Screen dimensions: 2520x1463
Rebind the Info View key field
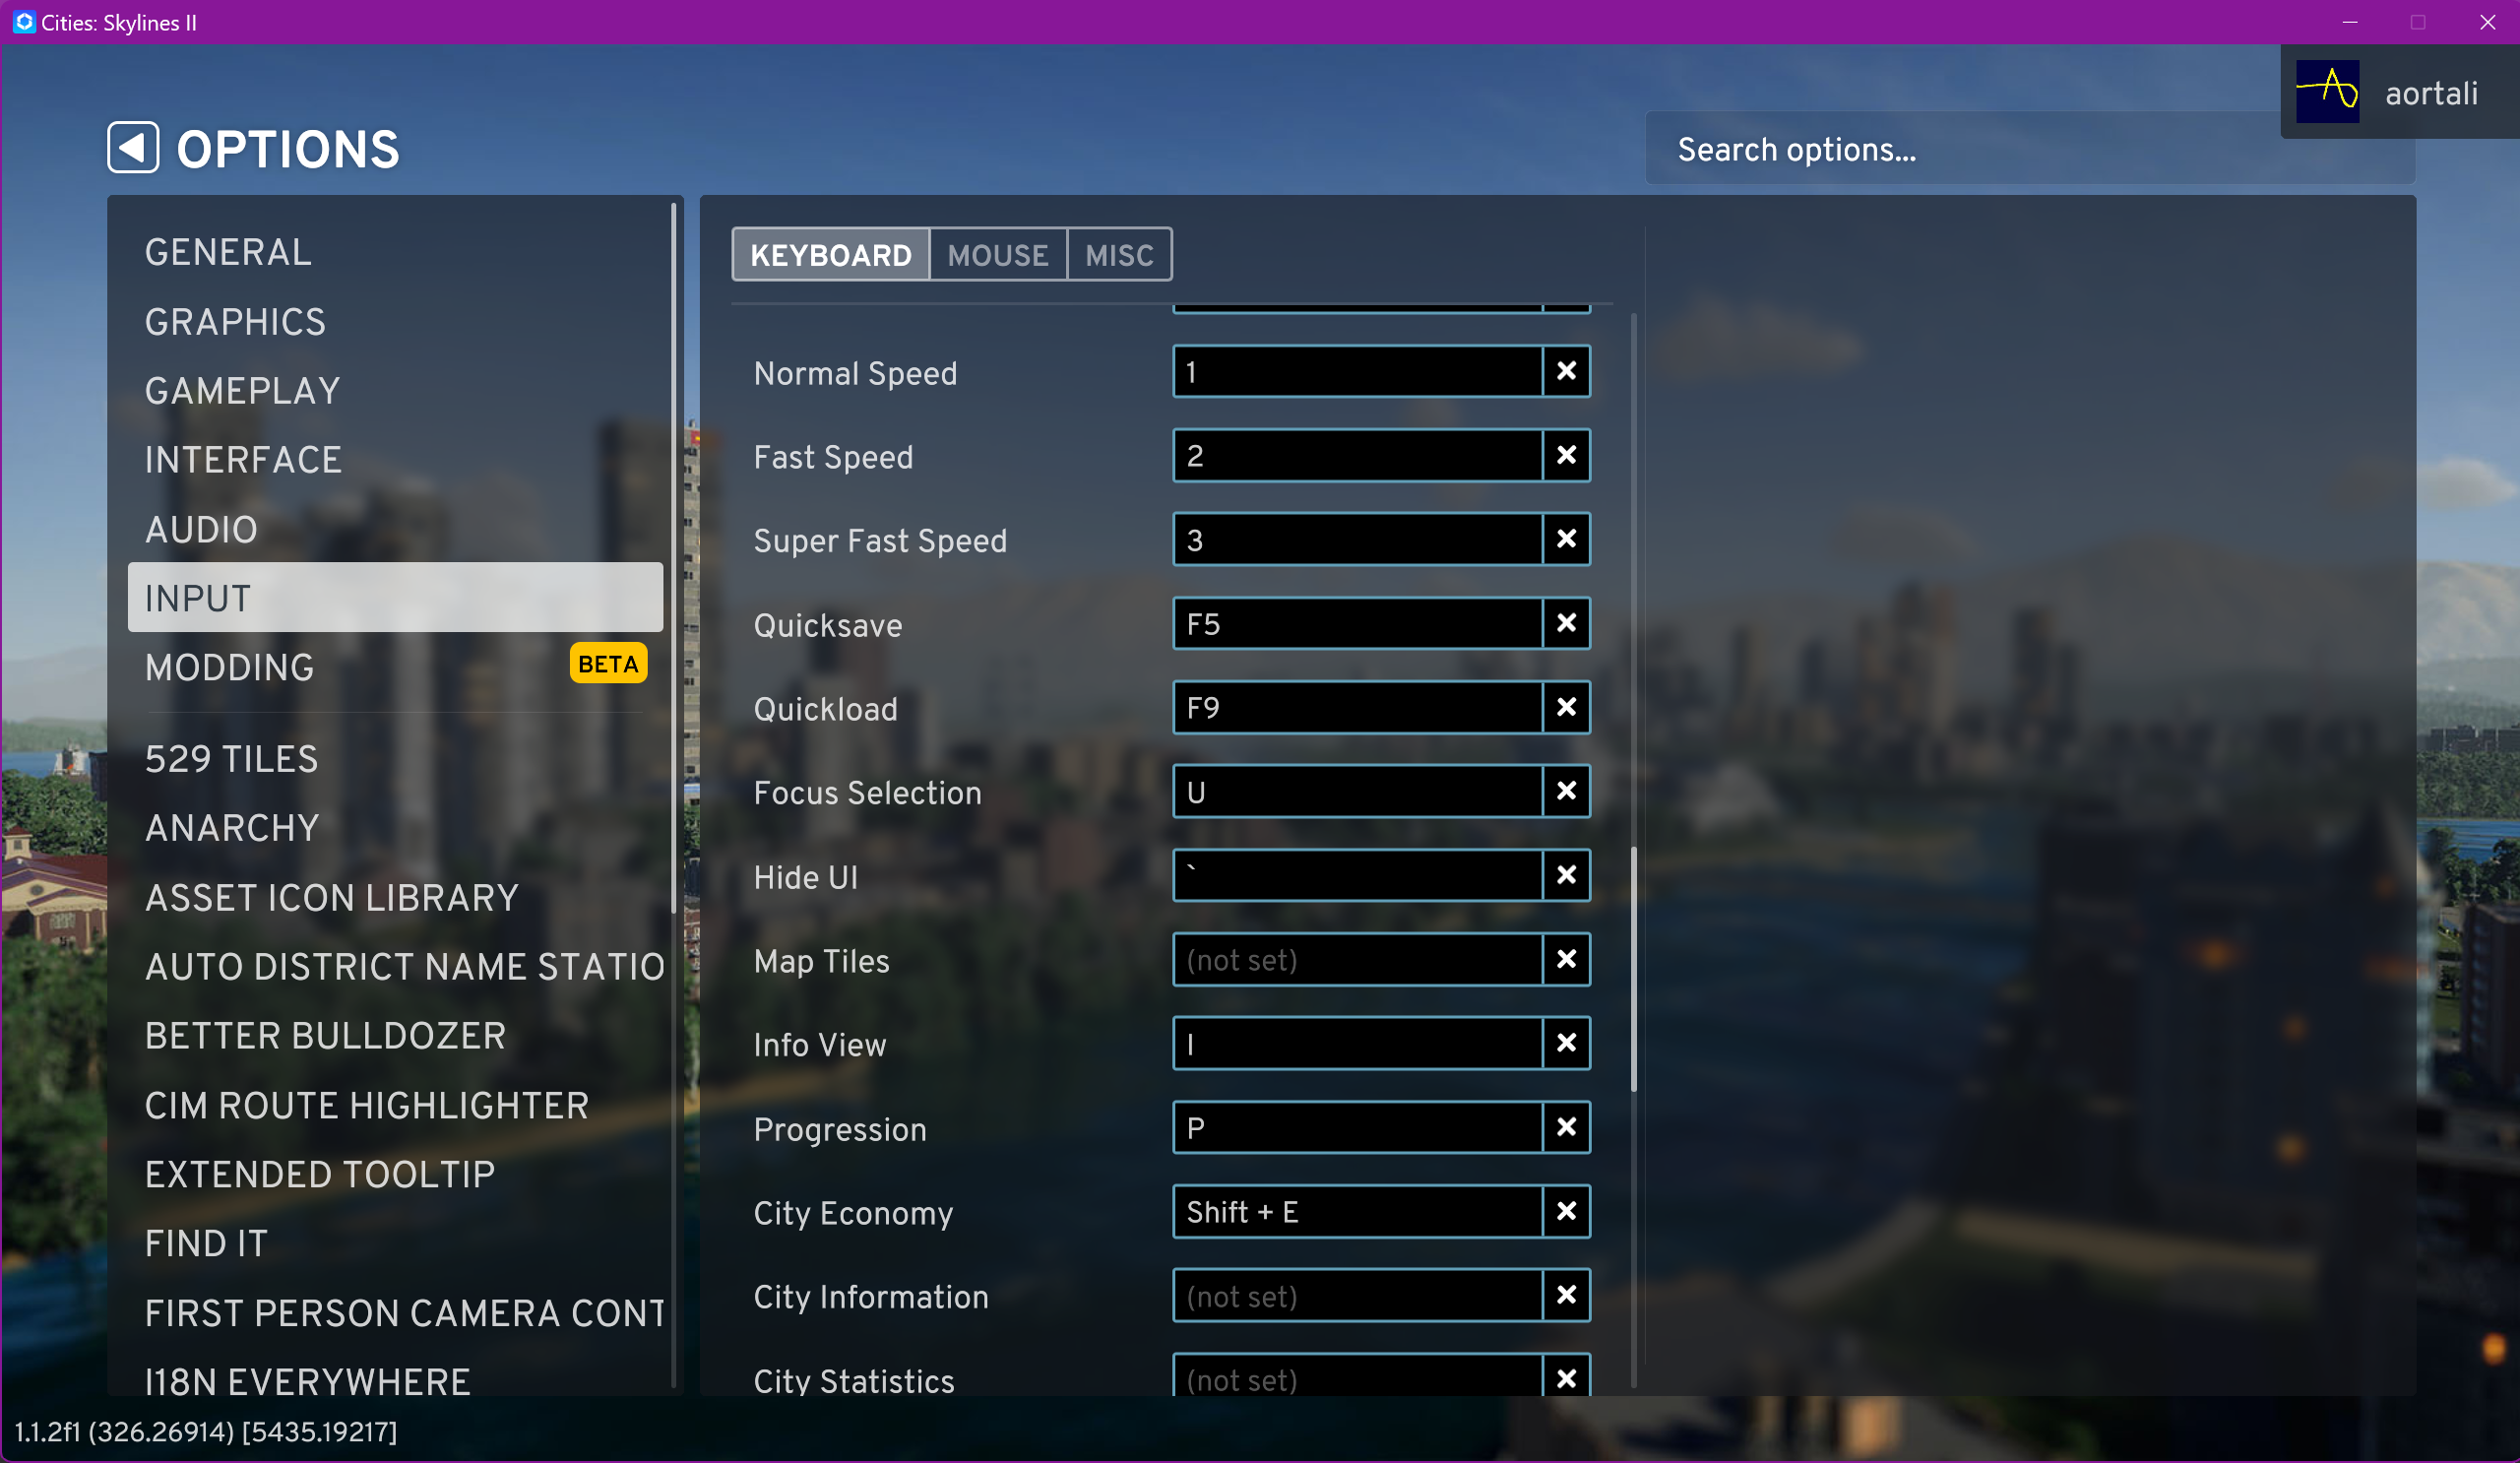[x=1357, y=1044]
